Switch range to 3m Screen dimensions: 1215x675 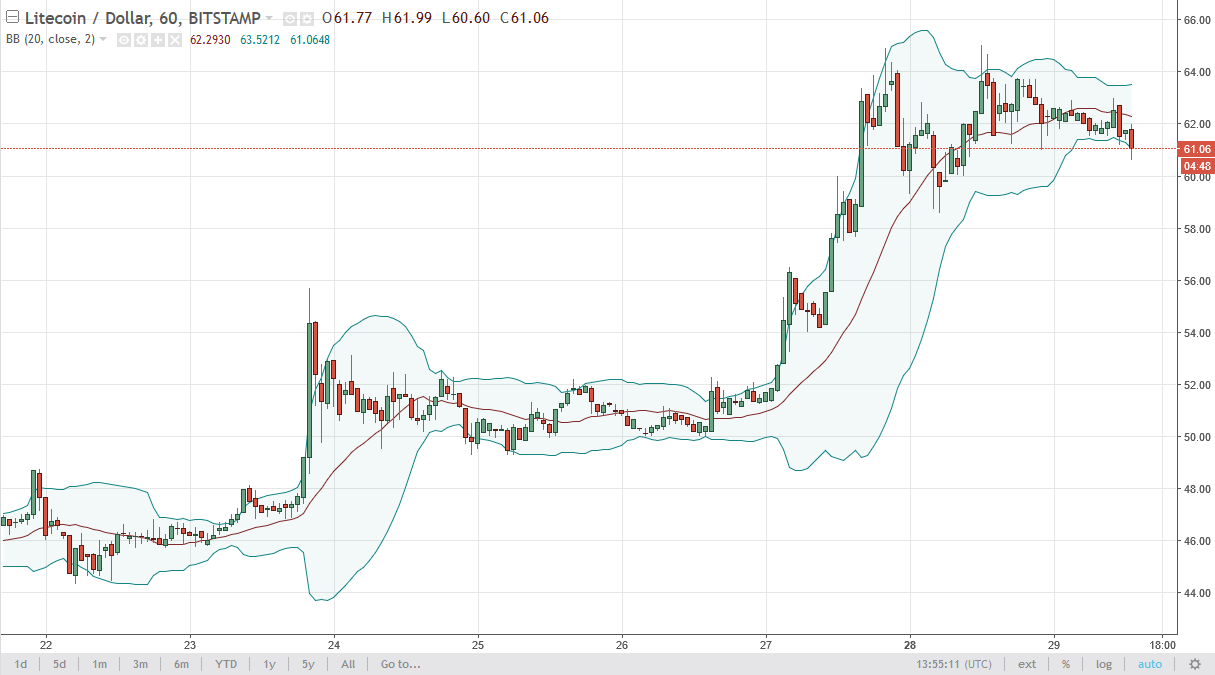(140, 664)
